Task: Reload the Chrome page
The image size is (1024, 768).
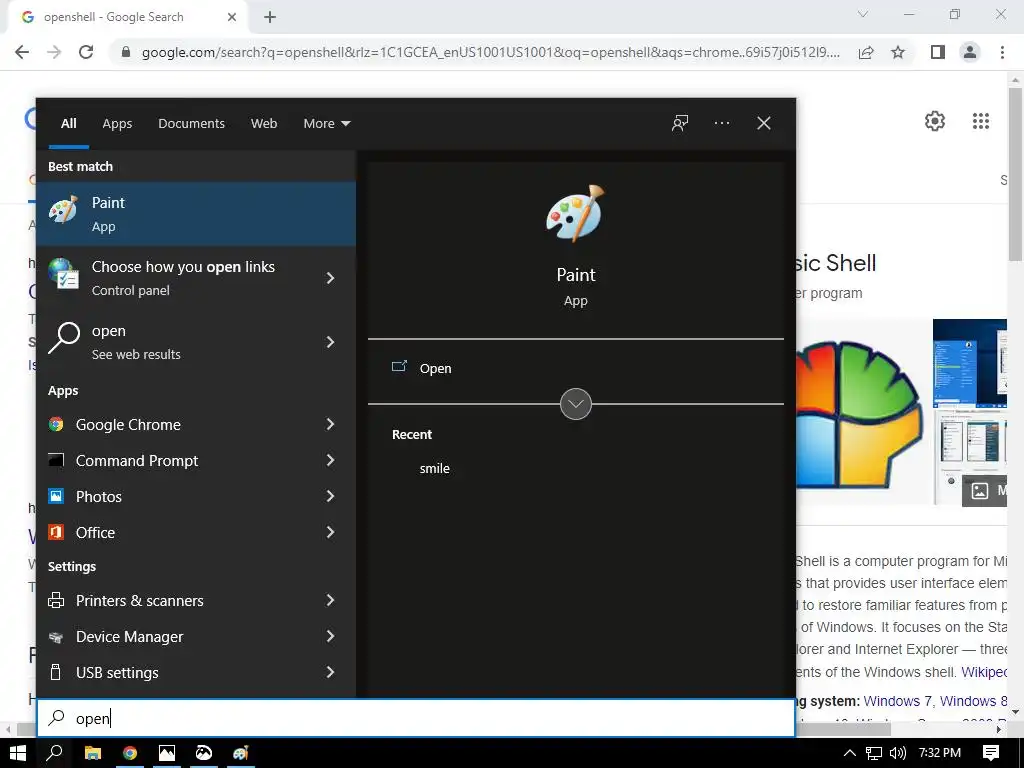Action: 86,52
